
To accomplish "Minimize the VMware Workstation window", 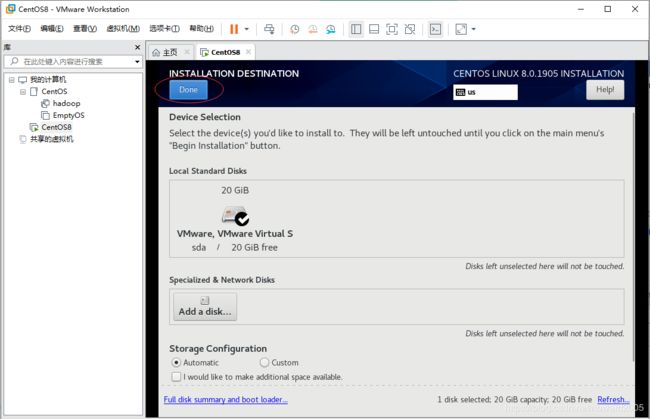I will coord(581,9).
